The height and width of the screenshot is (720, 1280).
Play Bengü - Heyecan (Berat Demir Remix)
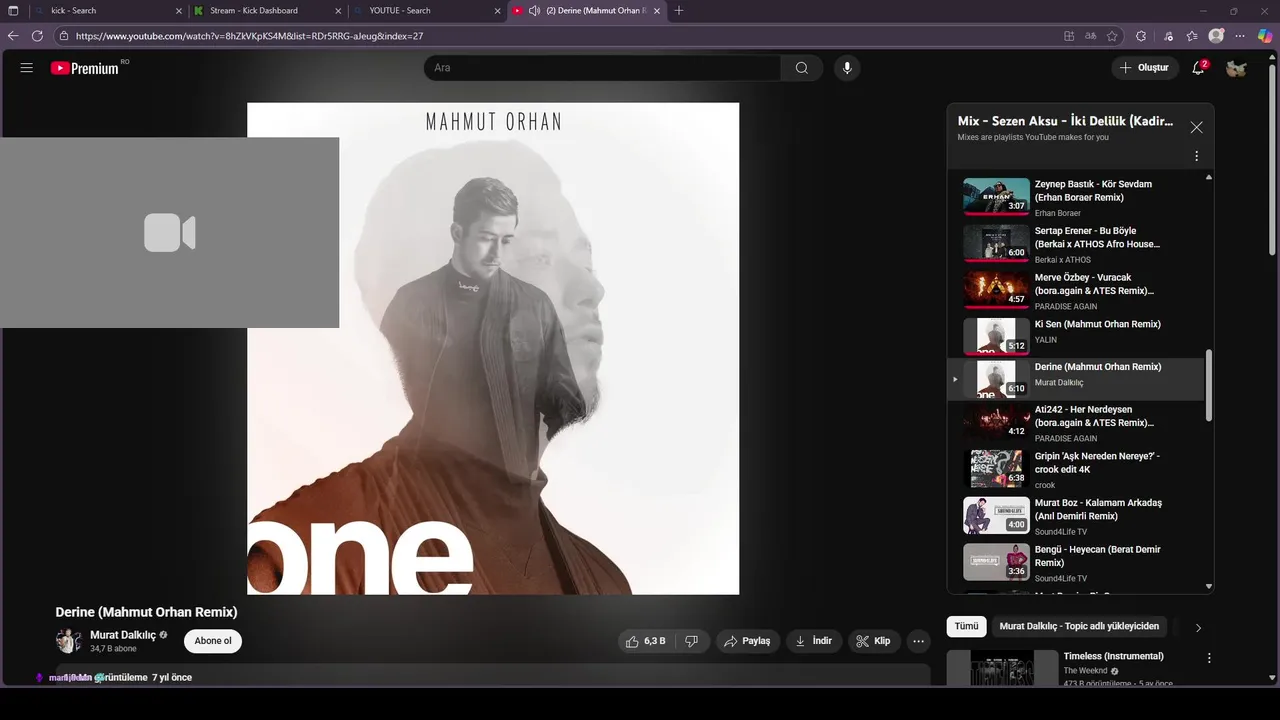click(1076, 563)
